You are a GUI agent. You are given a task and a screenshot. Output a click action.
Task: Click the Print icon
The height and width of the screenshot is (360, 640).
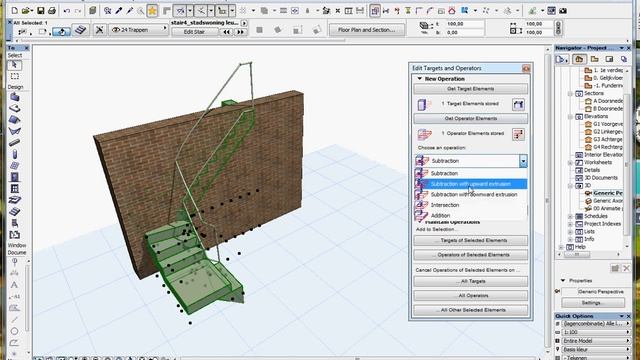click(x=52, y=11)
